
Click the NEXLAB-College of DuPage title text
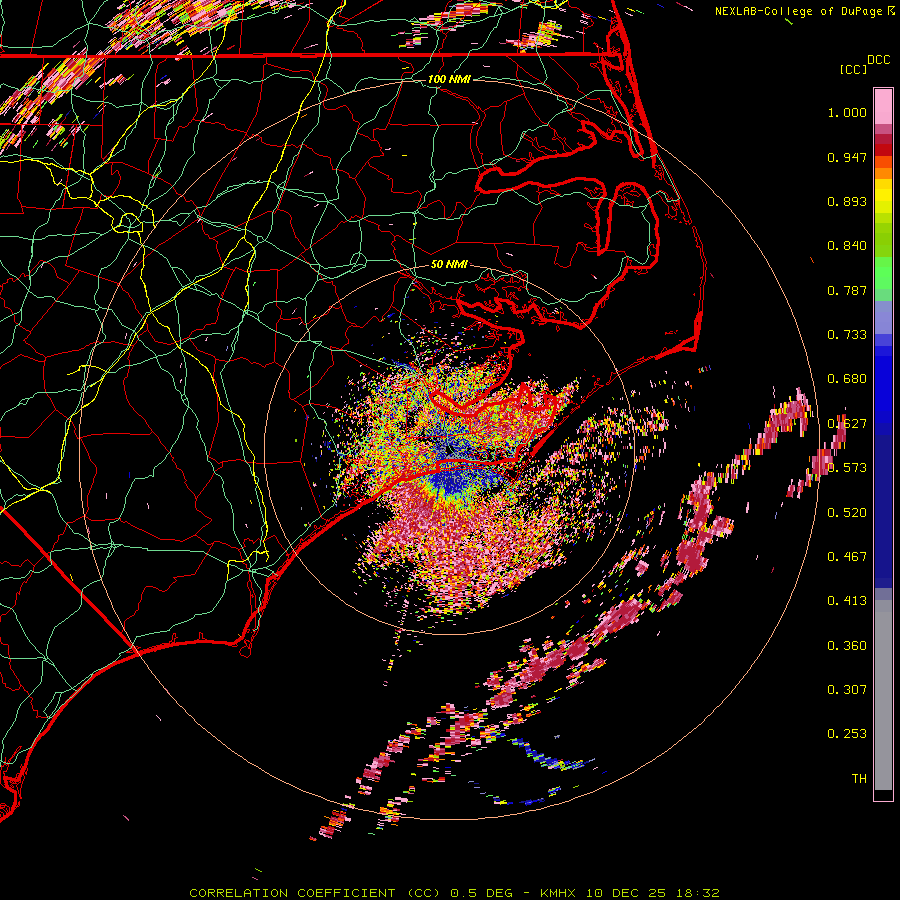[798, 11]
